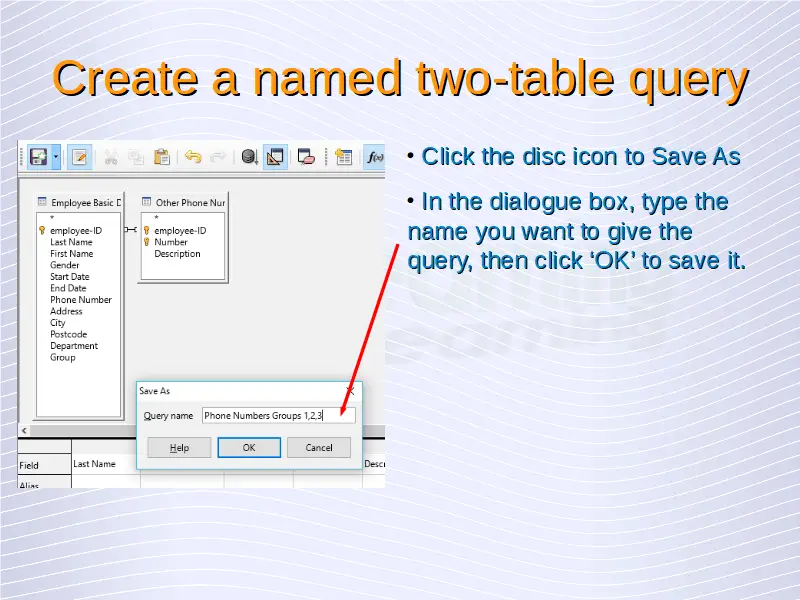Screen dimensions: 800x600
Task: Click the Alias row header in the grid
Action: click(44, 482)
